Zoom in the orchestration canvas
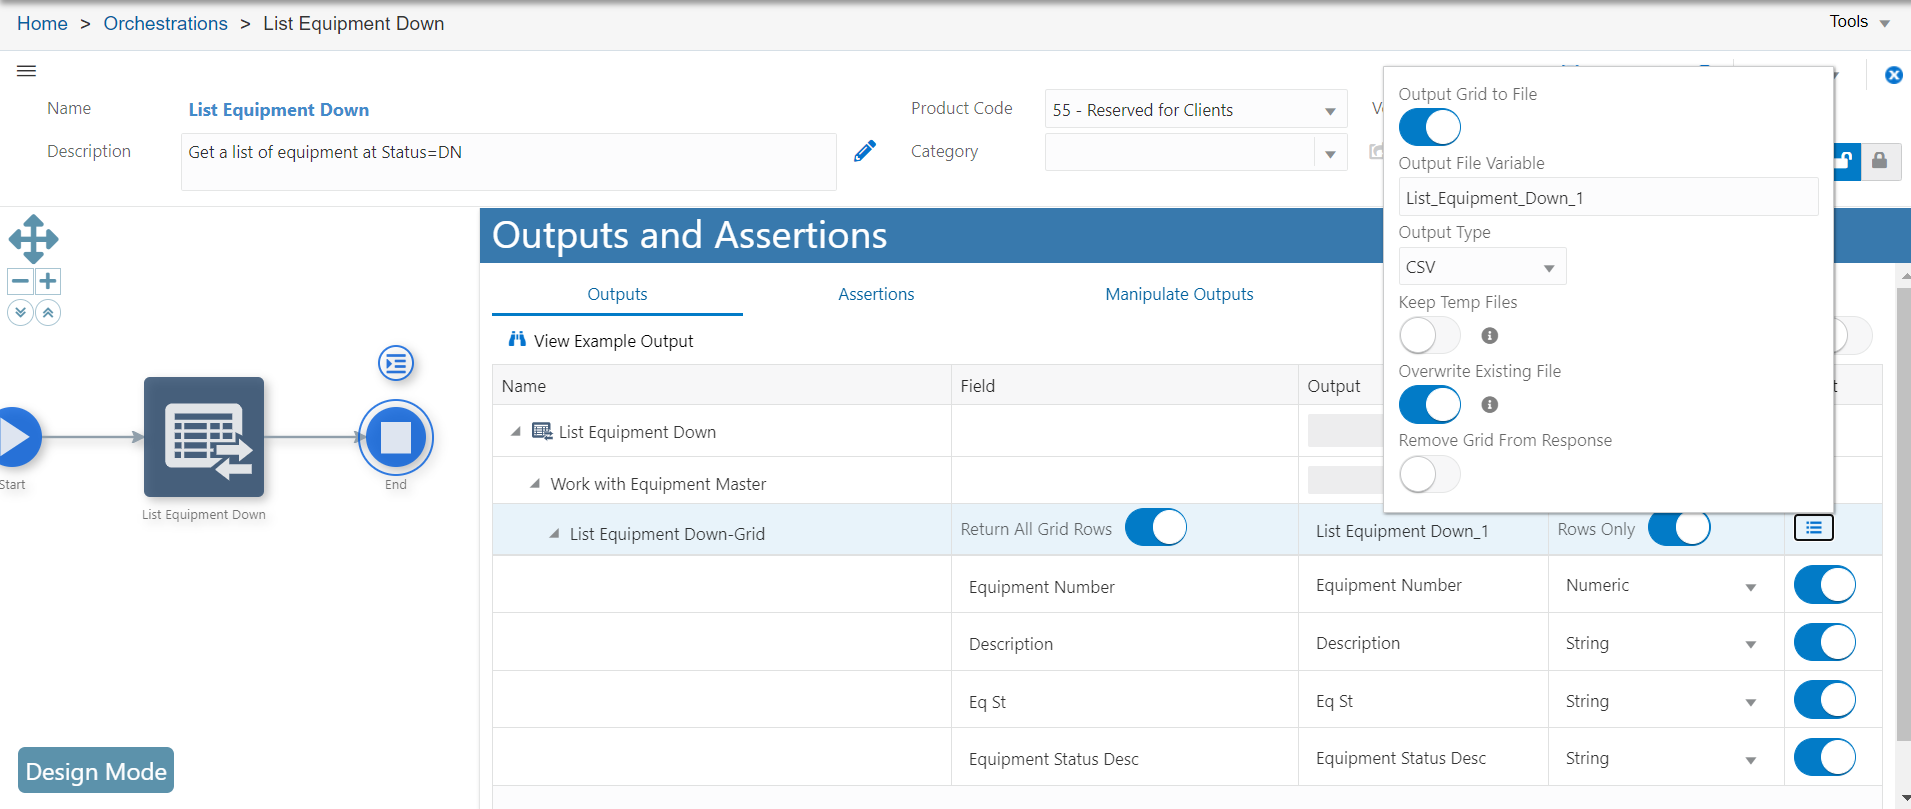 coord(48,281)
